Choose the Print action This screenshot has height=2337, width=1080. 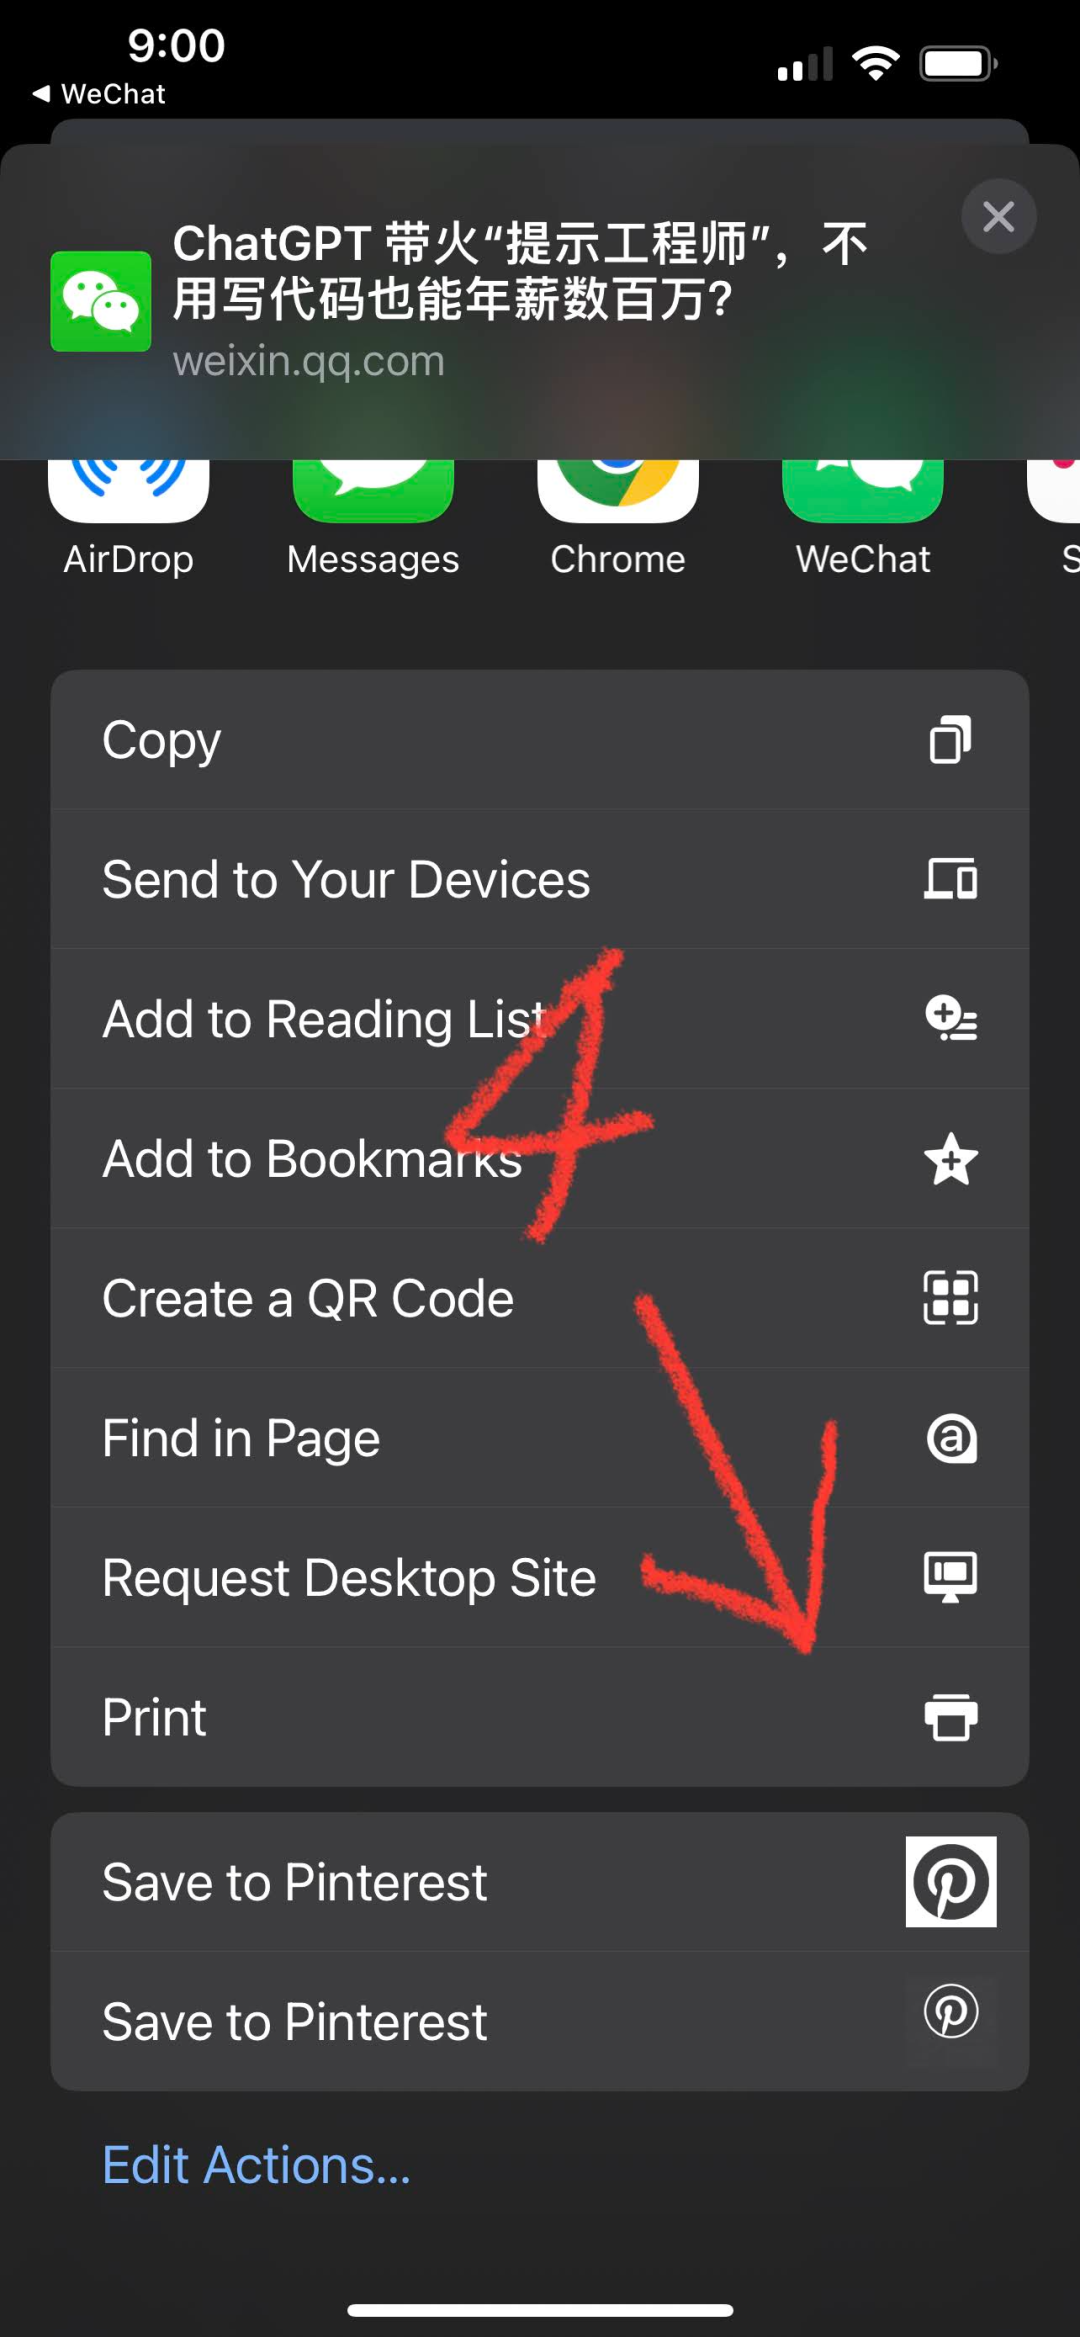click(540, 1718)
